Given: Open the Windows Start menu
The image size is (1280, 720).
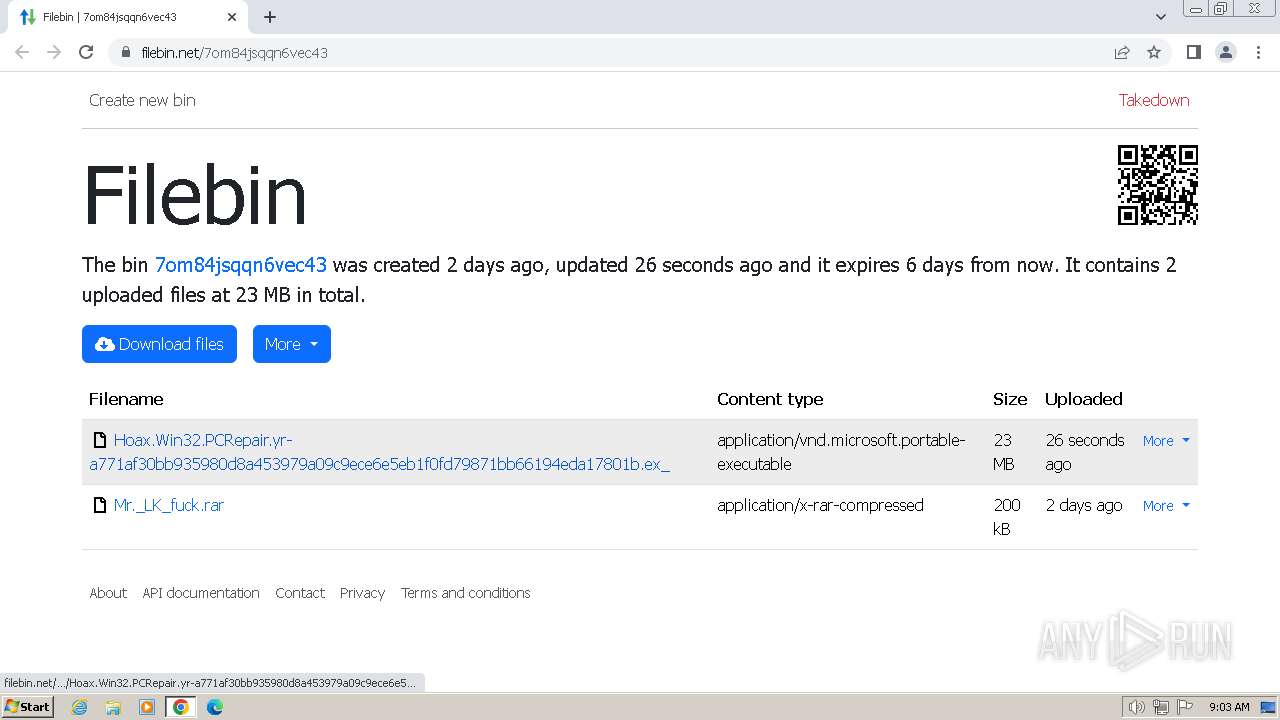Looking at the screenshot, I should tap(27, 707).
